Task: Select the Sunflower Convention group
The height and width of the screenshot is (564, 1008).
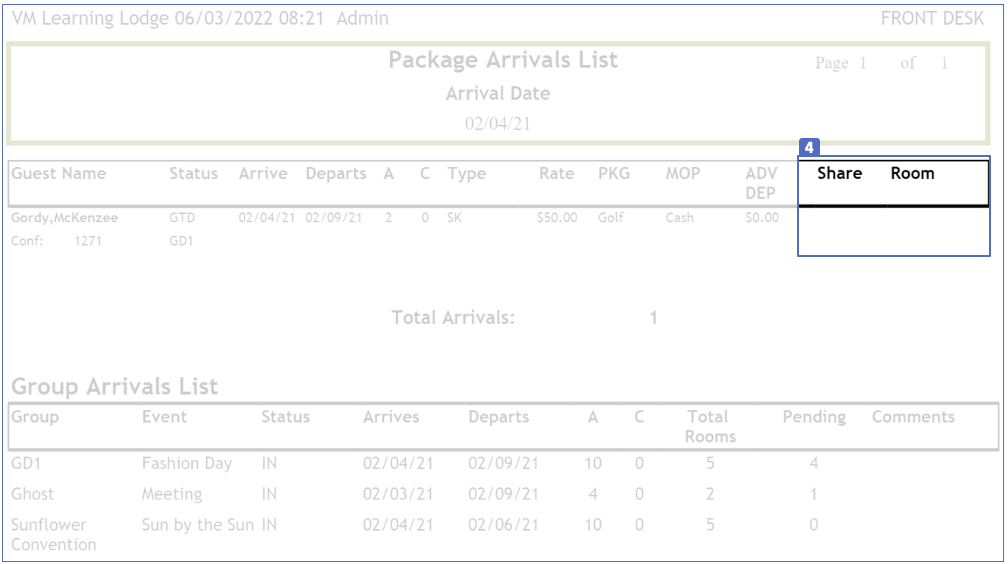Action: (49, 534)
